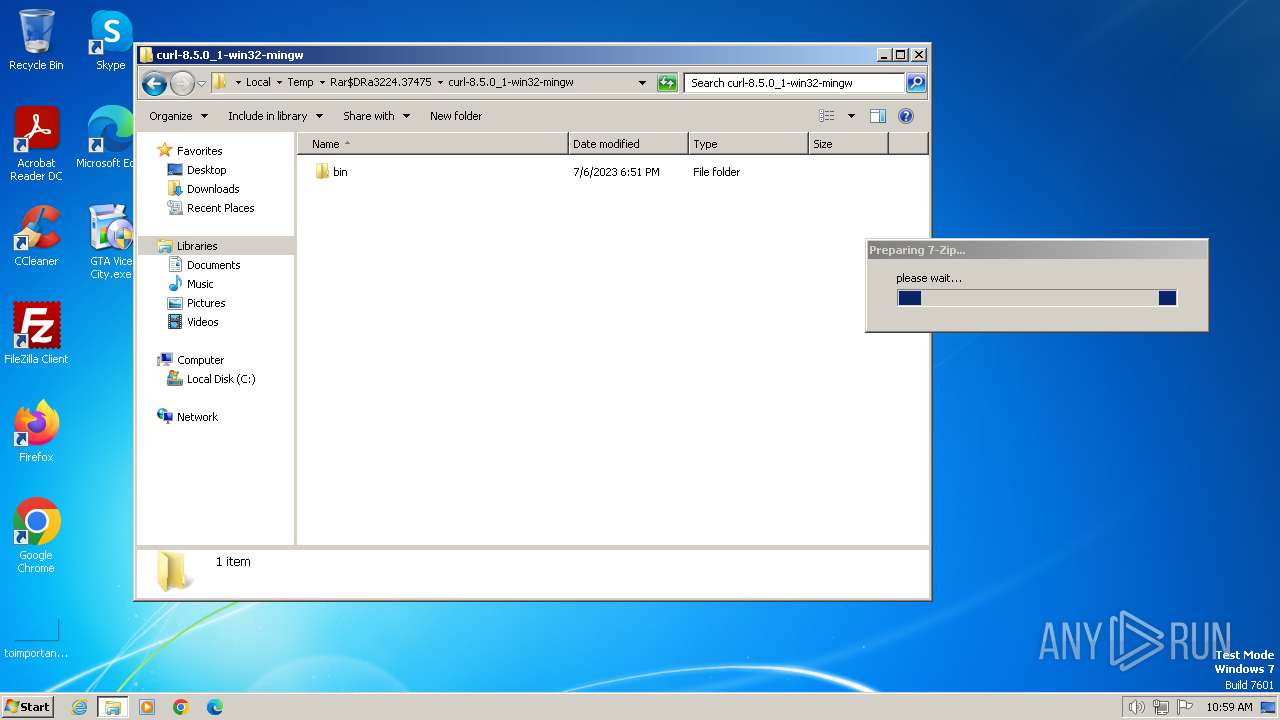Sort by the Size column header

tap(848, 144)
